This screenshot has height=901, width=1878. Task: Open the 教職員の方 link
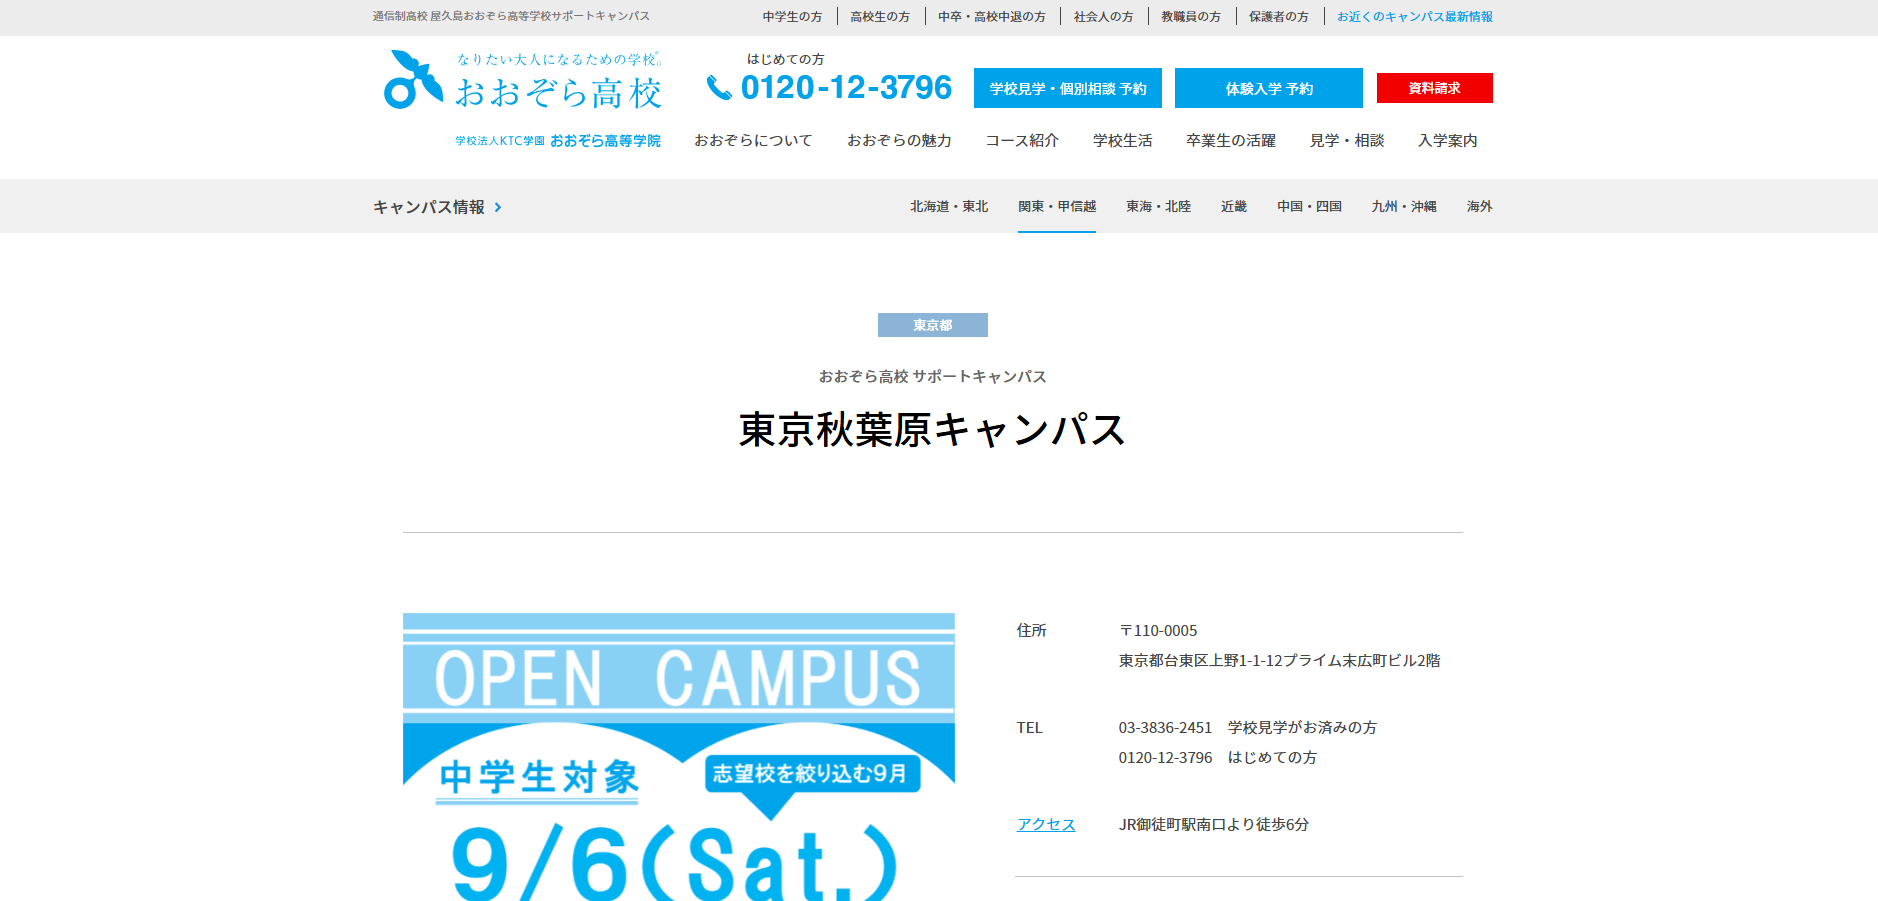(x=1191, y=17)
